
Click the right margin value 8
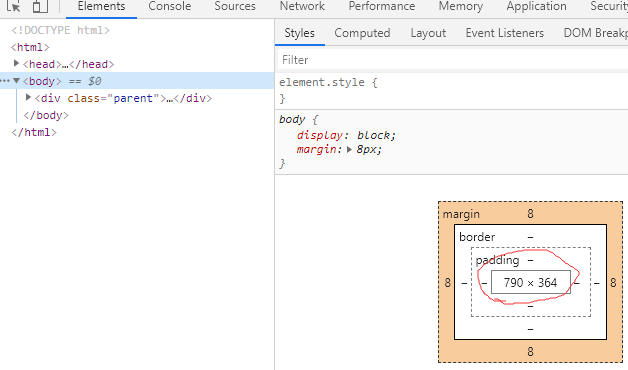(x=613, y=283)
